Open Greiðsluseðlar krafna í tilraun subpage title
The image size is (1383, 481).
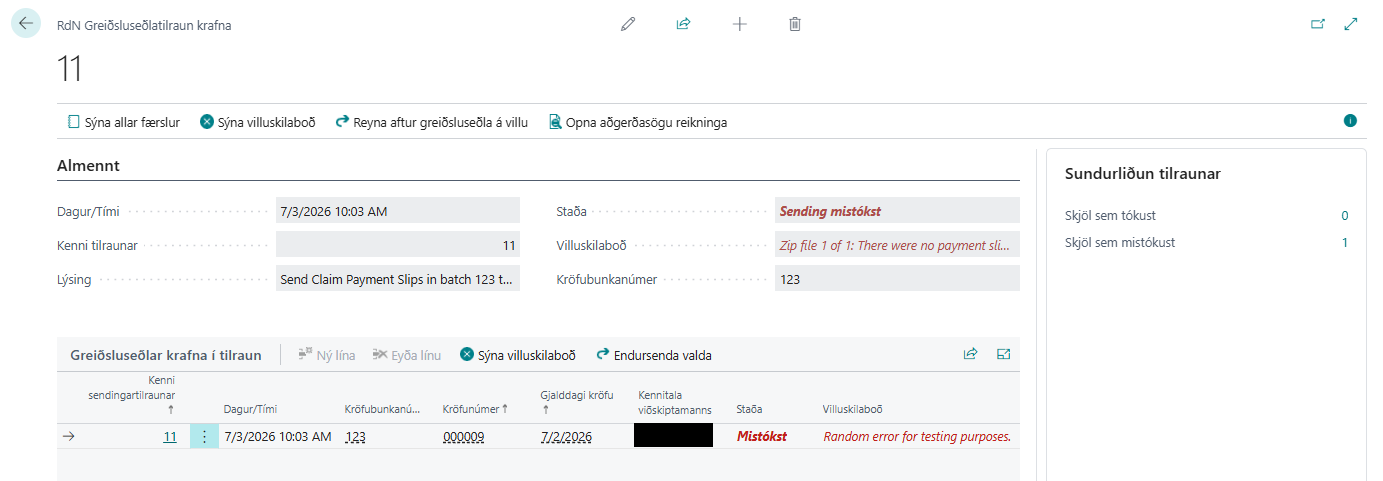click(x=166, y=355)
